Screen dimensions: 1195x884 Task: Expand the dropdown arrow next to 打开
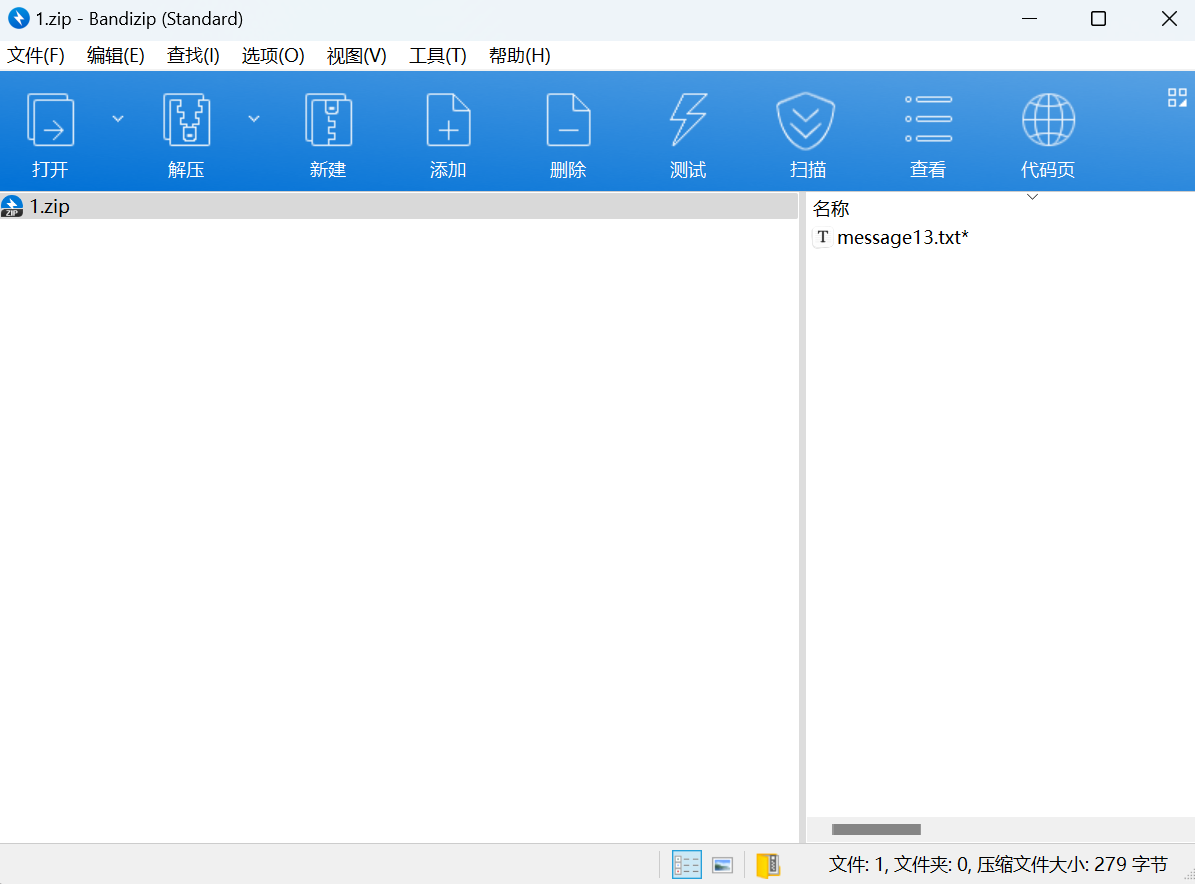pos(118,119)
